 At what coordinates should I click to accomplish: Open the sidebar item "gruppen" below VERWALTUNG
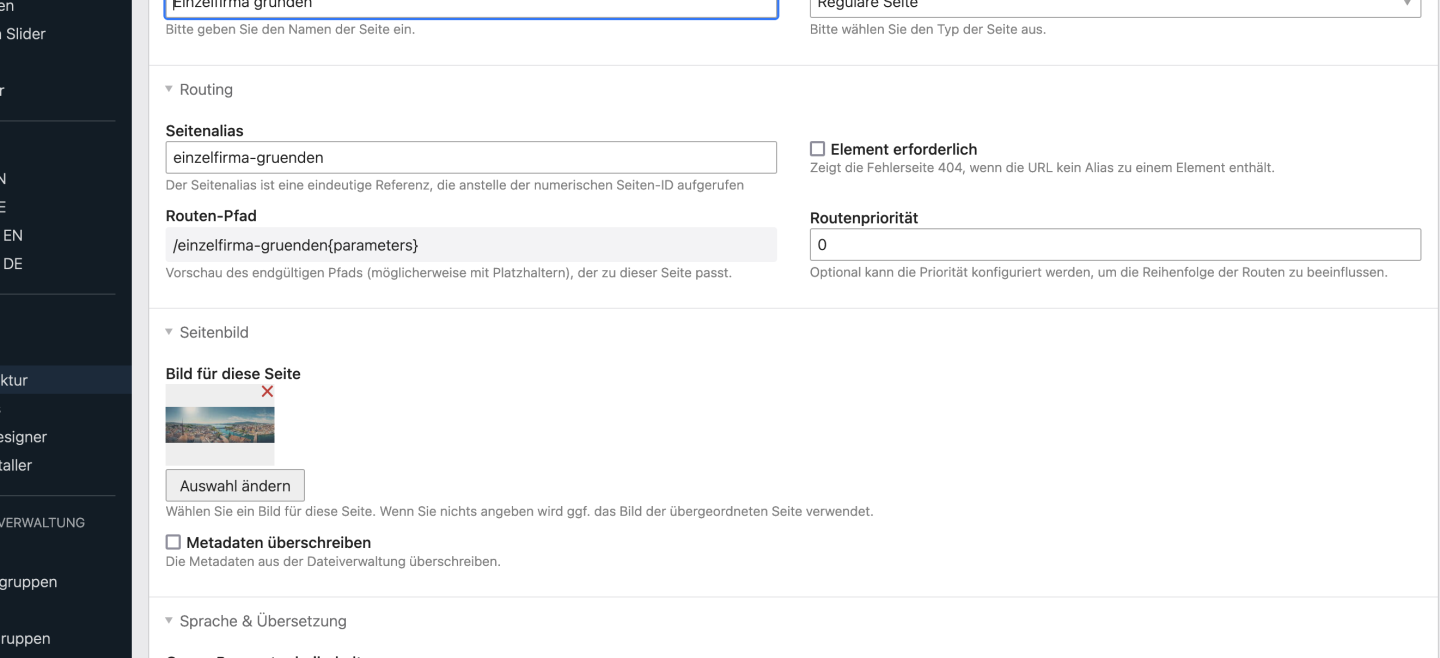28,582
